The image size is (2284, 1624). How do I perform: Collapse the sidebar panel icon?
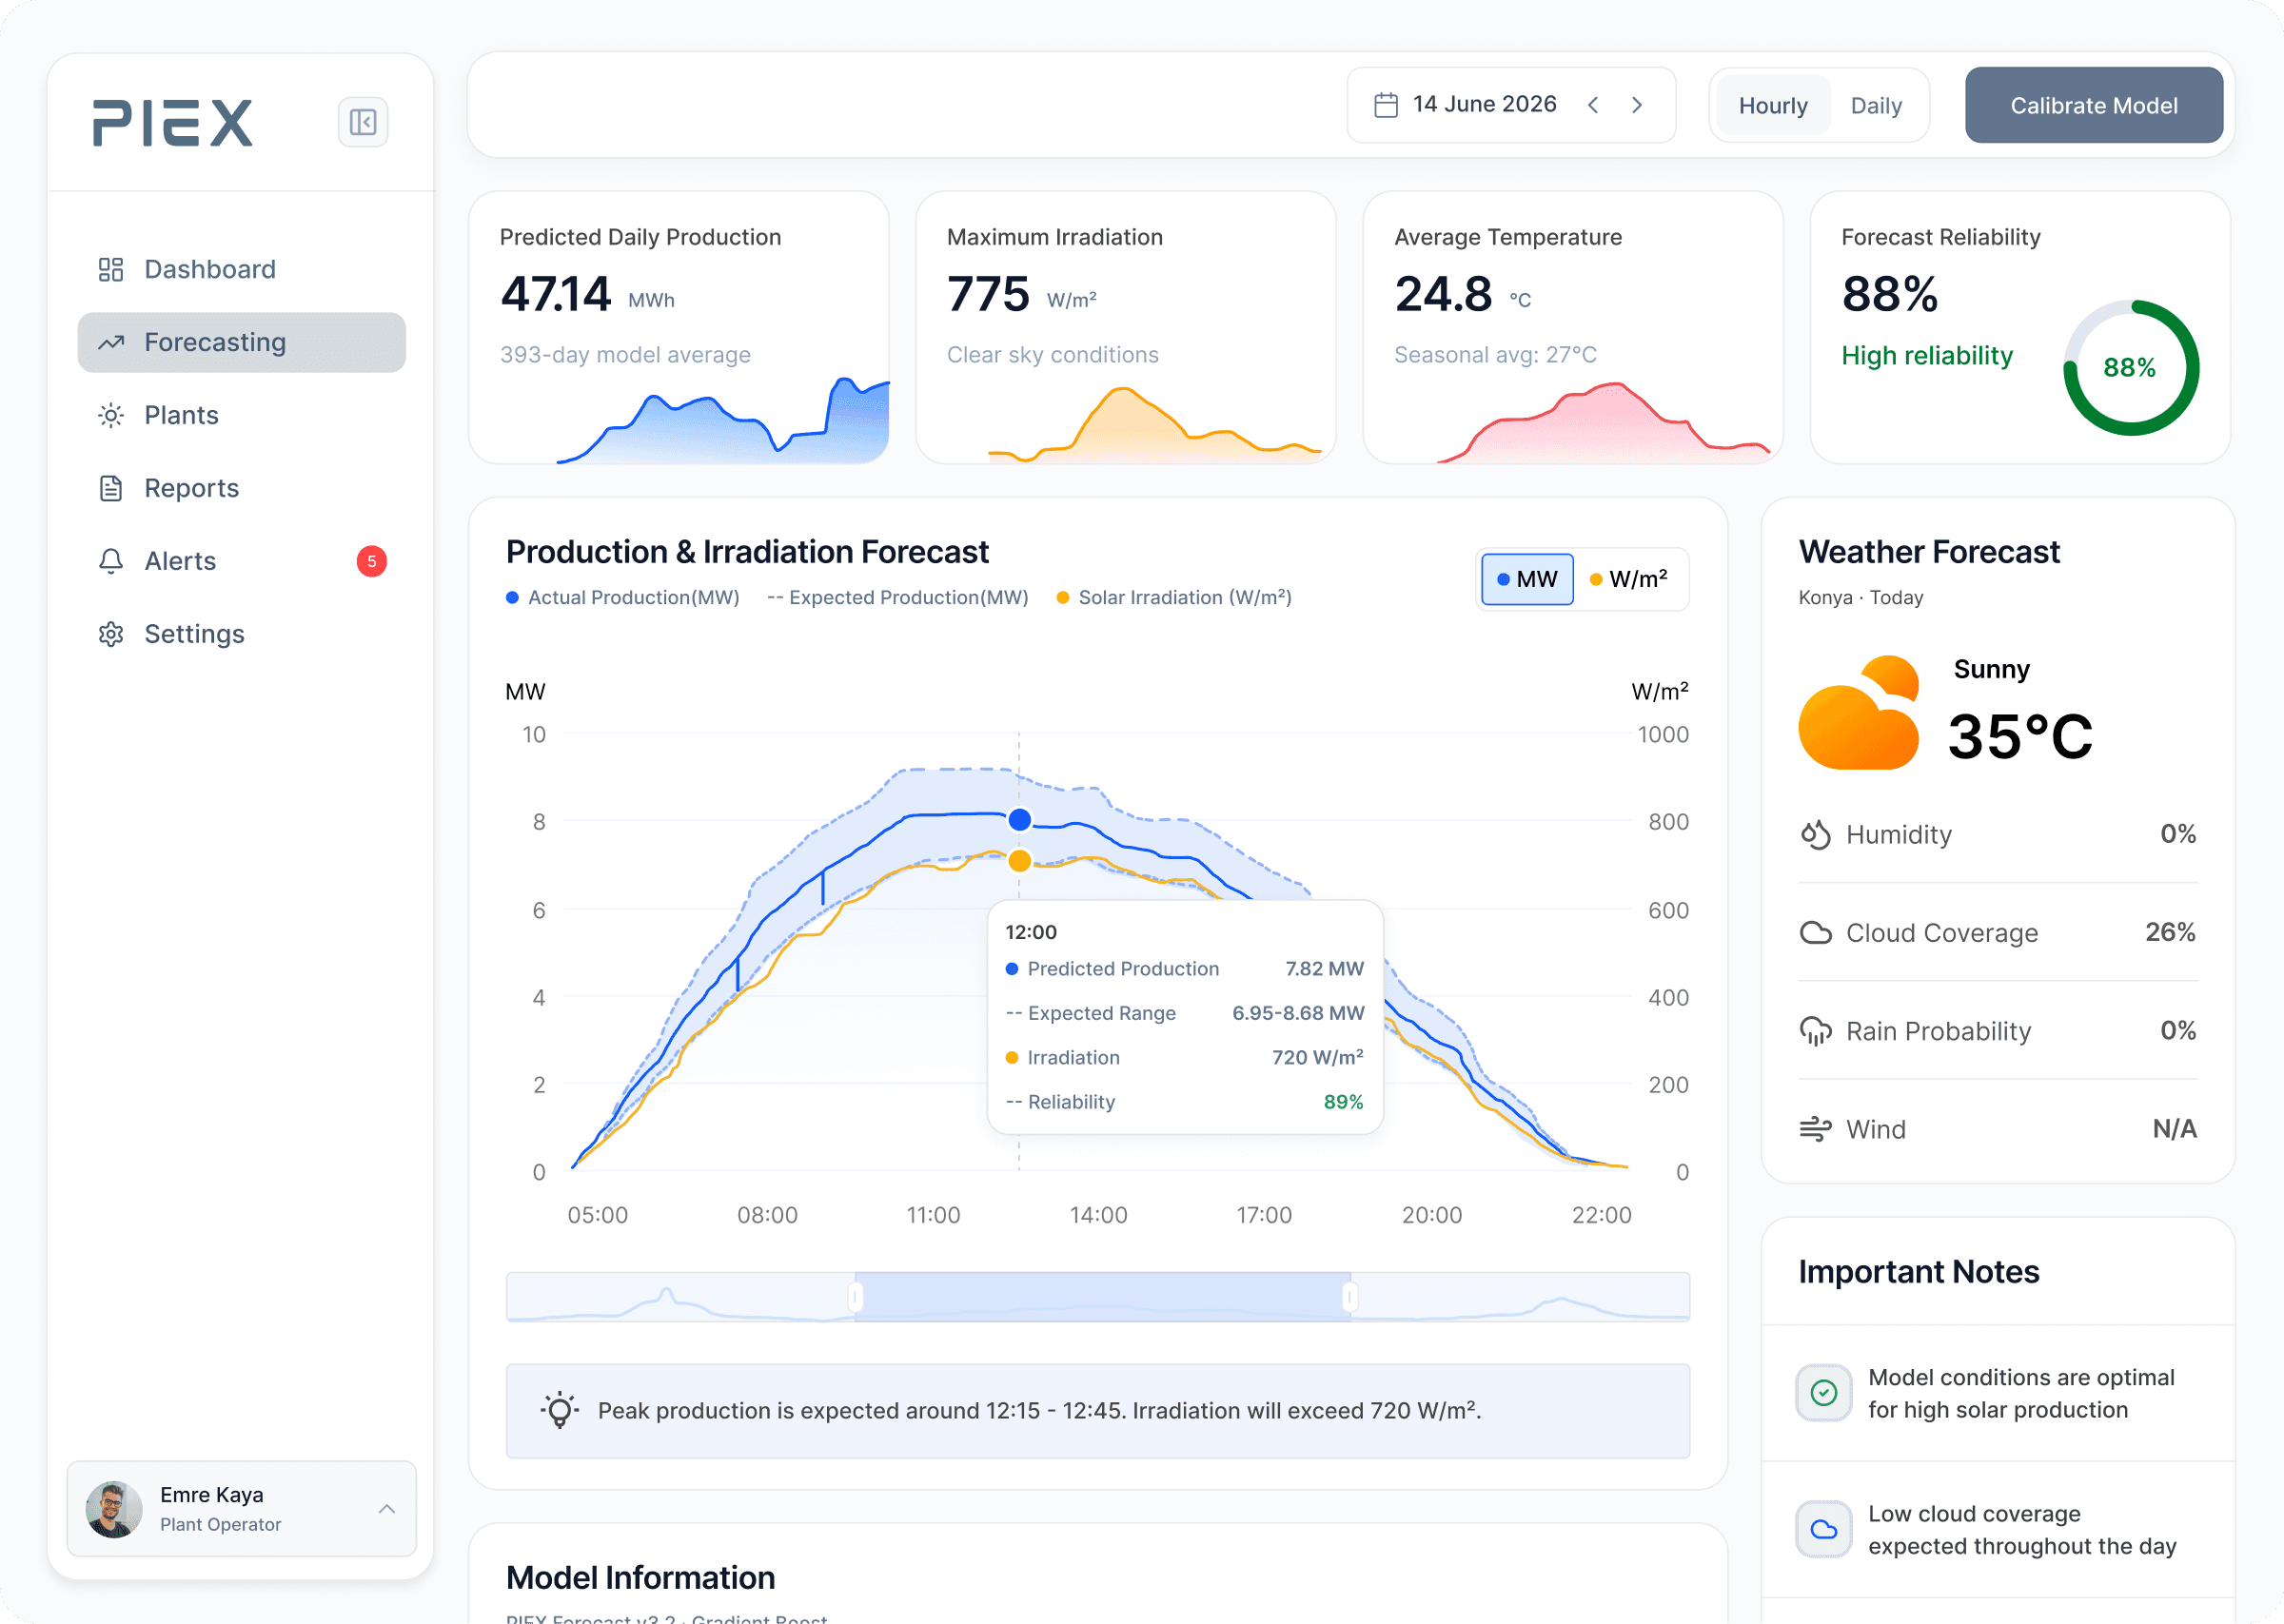363,123
